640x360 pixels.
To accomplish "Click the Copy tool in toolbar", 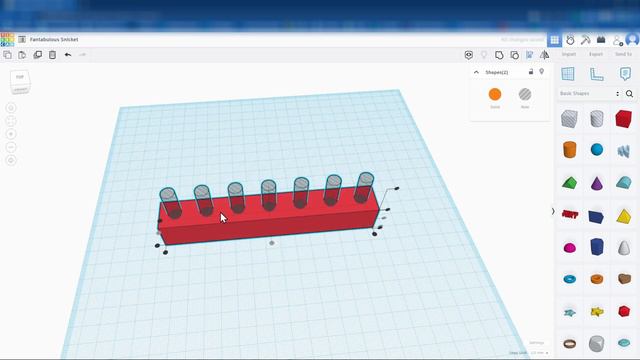I will click(7, 55).
